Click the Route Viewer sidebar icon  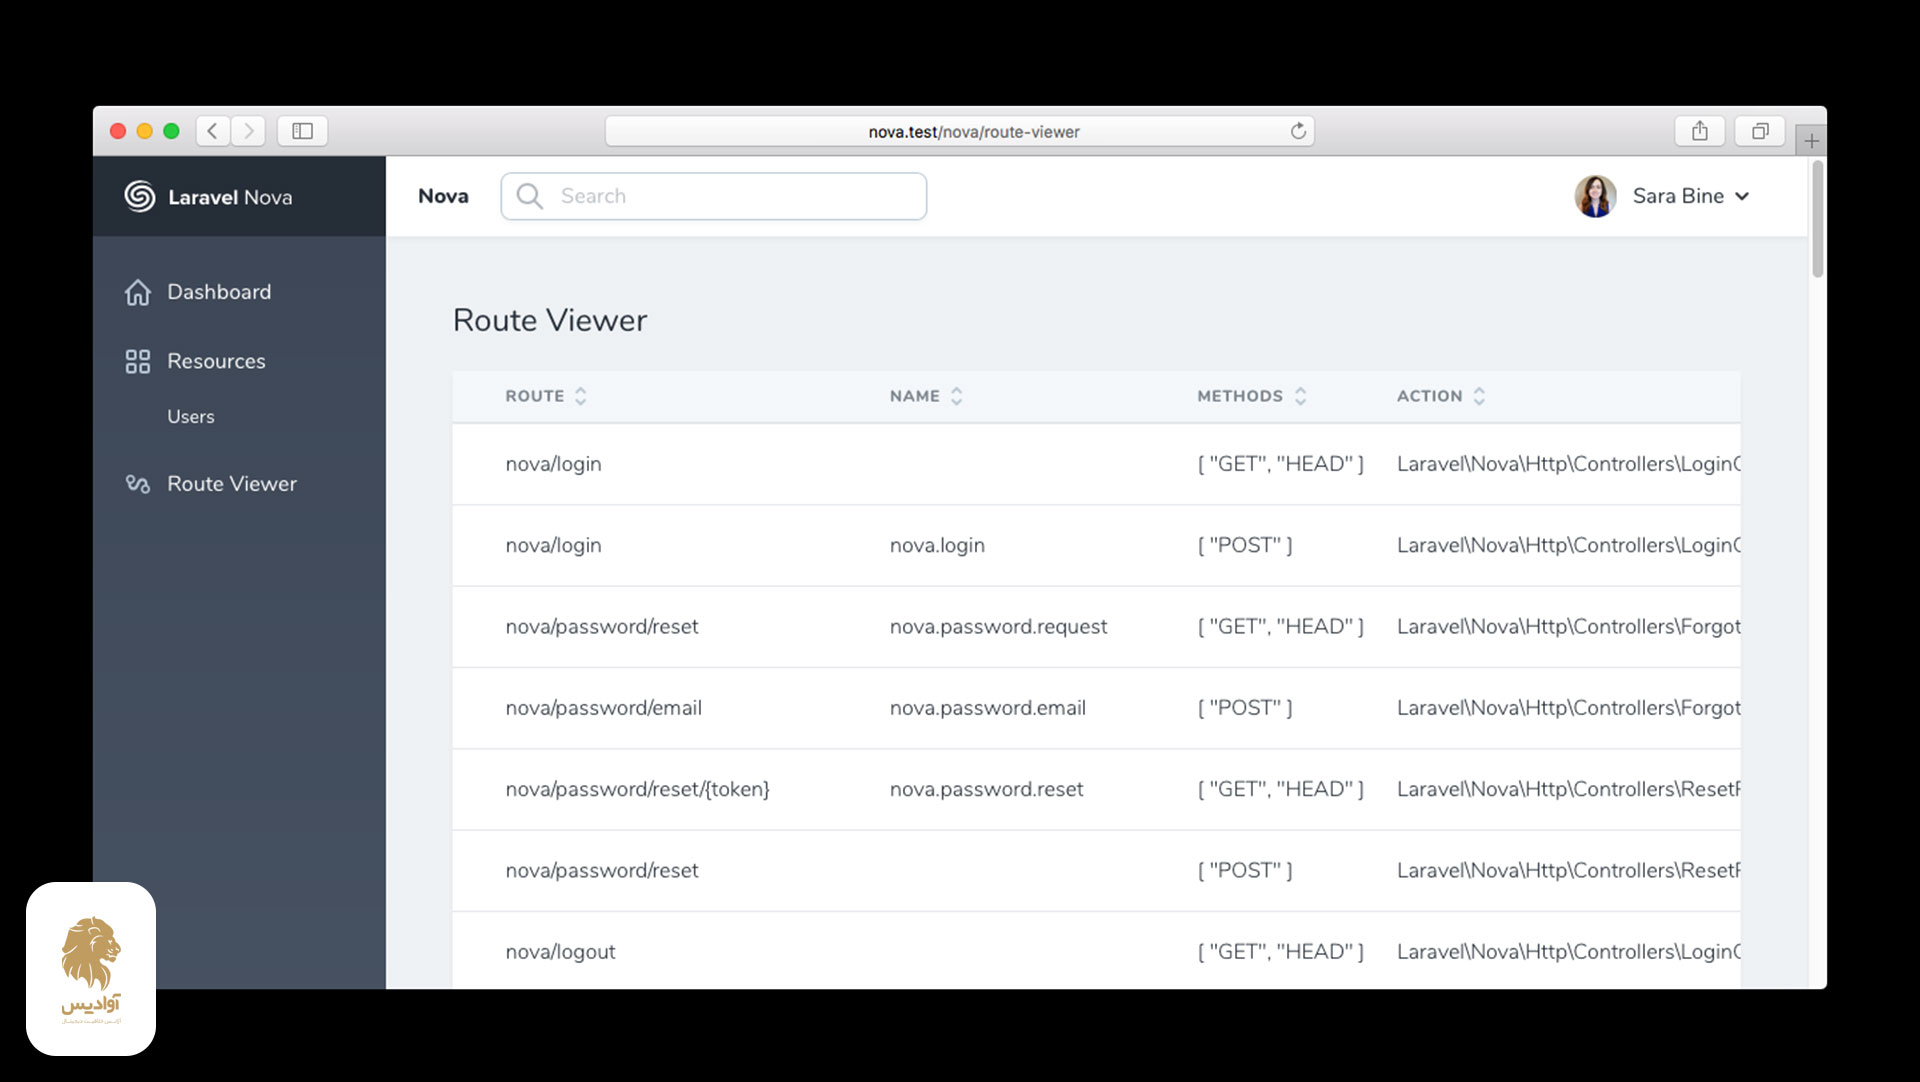tap(138, 484)
